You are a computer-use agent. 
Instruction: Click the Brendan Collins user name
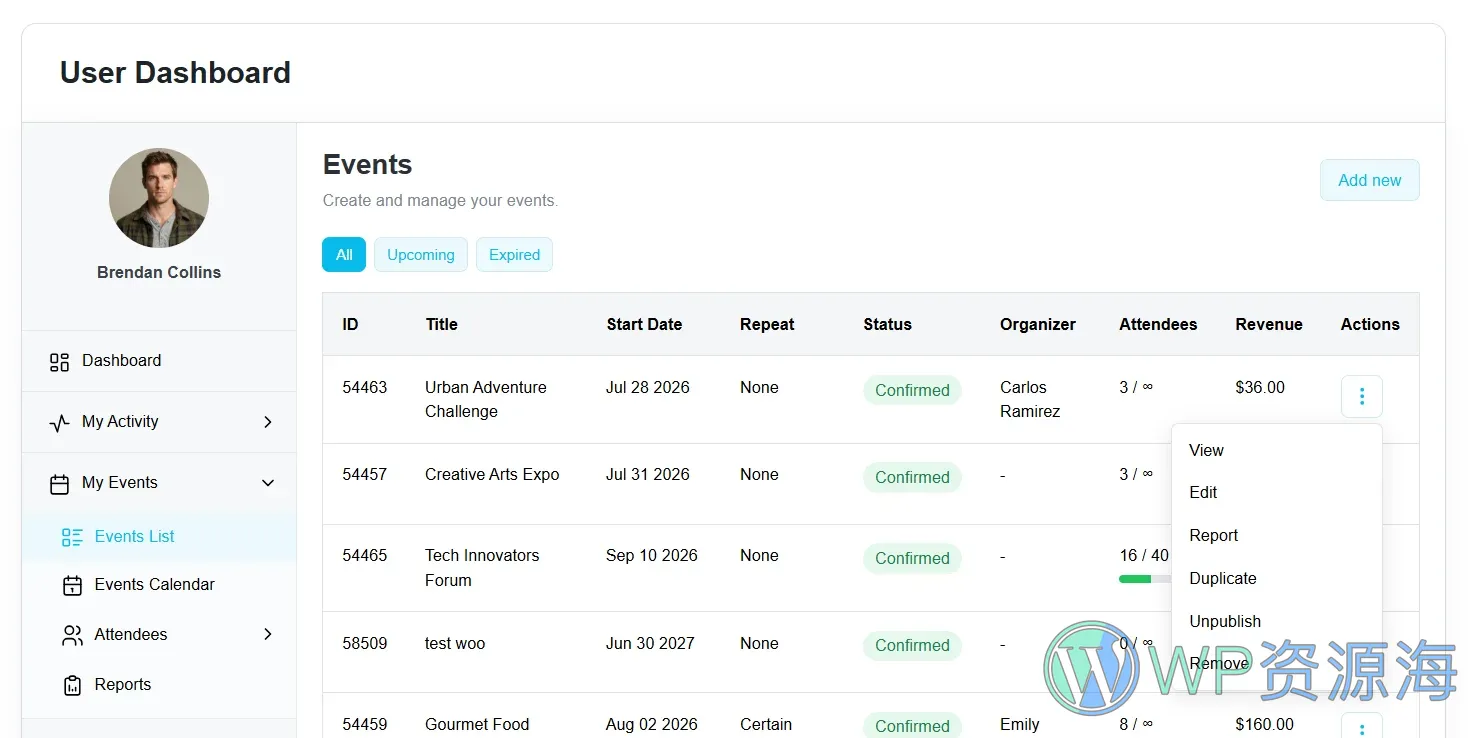[x=159, y=272]
